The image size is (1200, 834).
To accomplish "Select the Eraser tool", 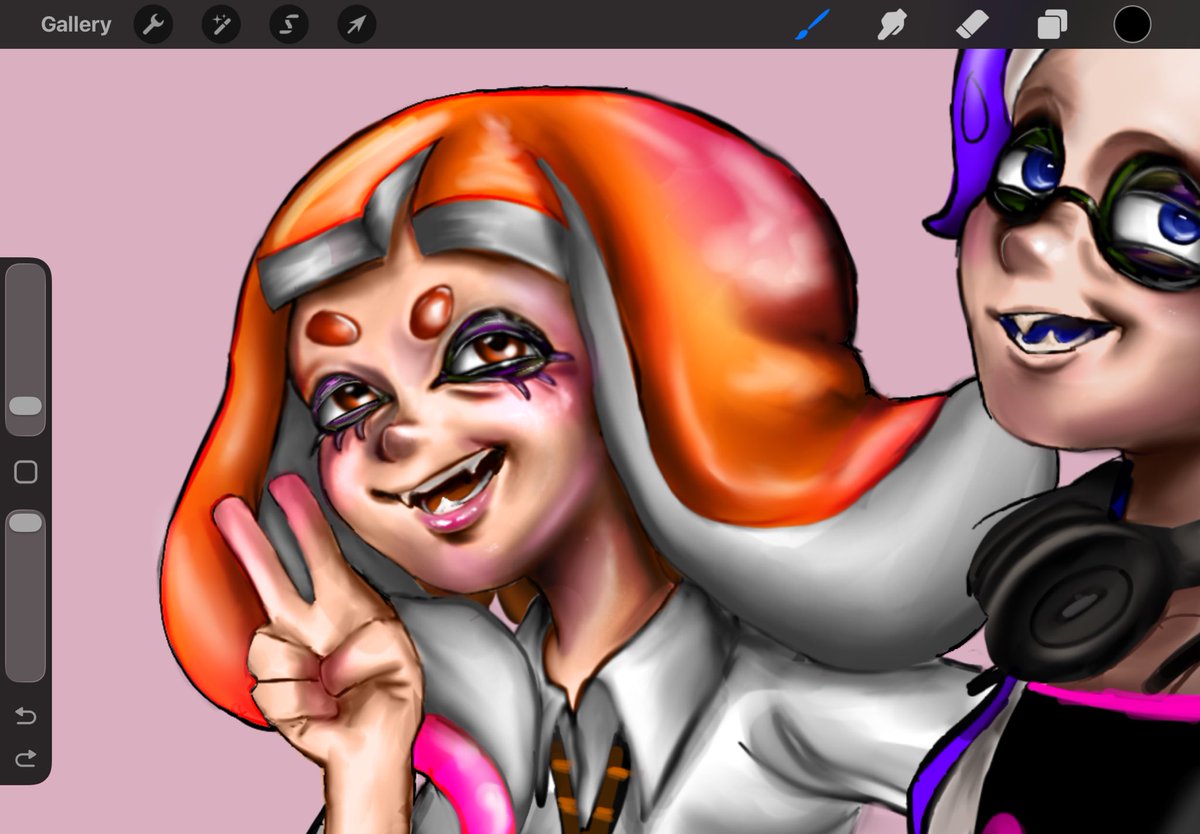I will coord(971,25).
